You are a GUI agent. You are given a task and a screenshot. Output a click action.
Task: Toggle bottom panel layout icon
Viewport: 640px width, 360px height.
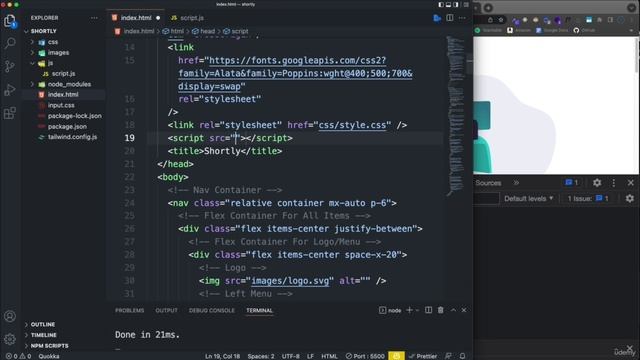(x=448, y=4)
